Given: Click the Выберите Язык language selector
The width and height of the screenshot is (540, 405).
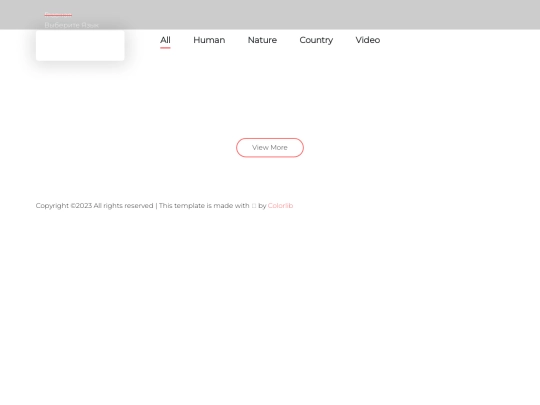Looking at the screenshot, I should 72,25.
